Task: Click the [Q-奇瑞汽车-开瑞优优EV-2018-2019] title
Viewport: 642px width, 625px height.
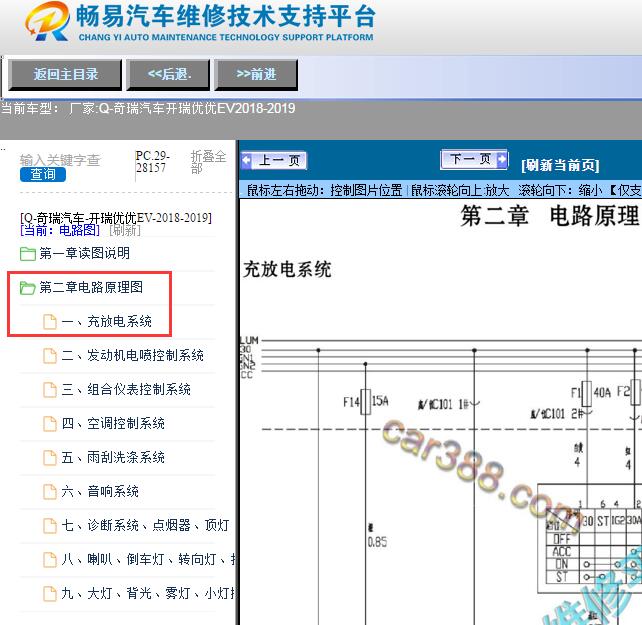Action: 116,217
